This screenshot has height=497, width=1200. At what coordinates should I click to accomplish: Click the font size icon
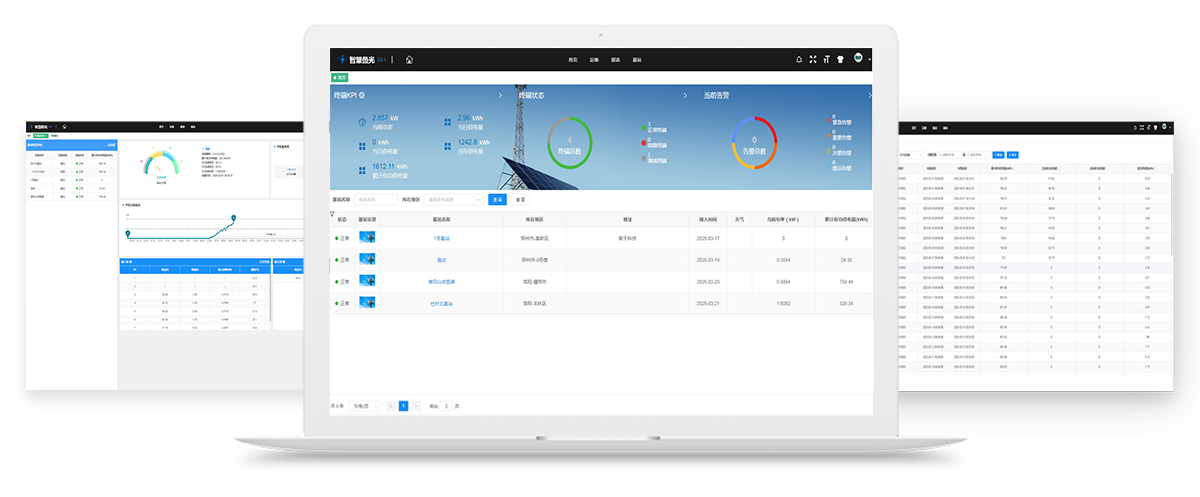[827, 60]
